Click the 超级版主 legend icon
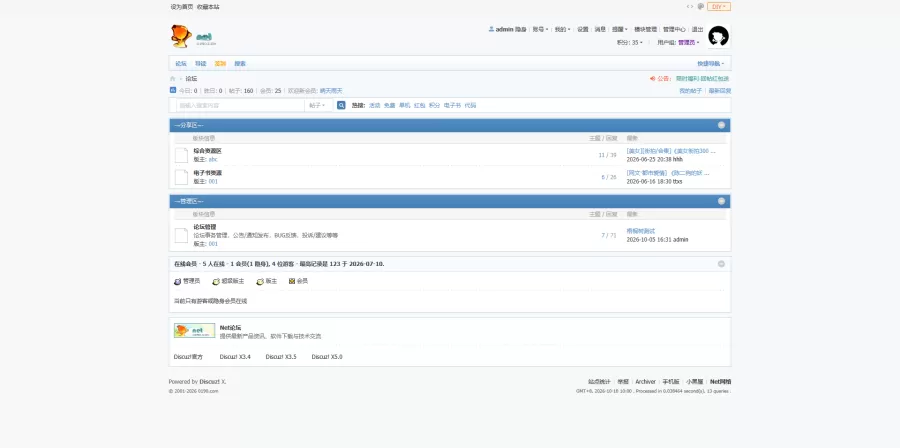The height and width of the screenshot is (448, 900). click(x=216, y=282)
